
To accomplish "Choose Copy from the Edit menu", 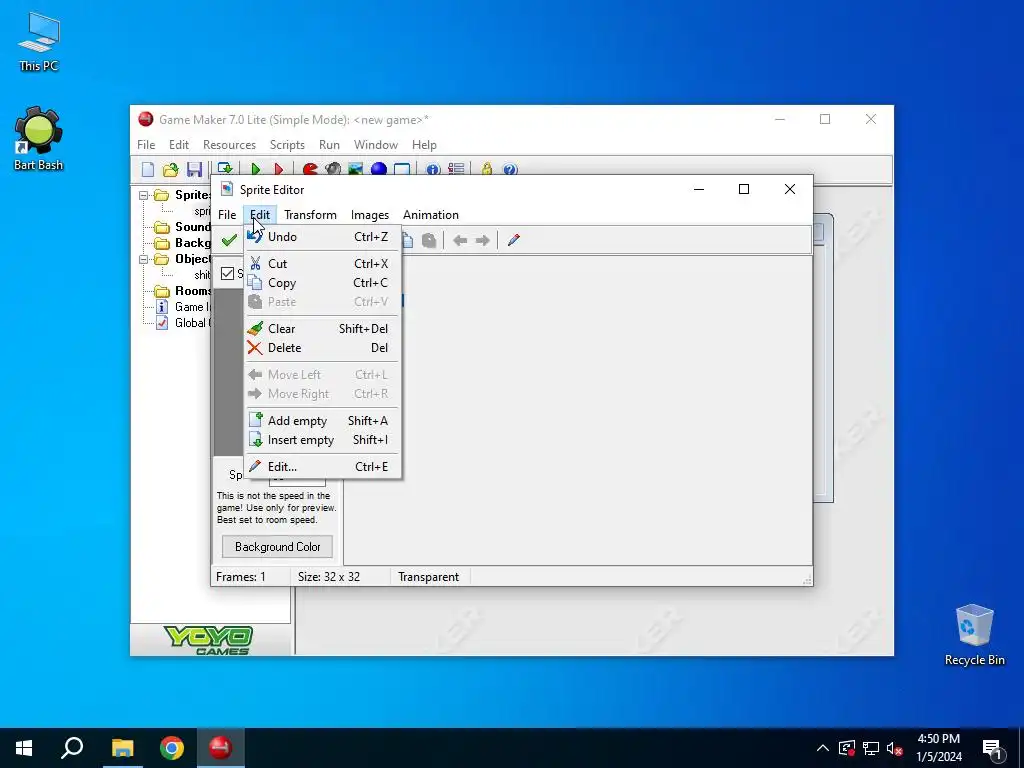I will click(323, 283).
